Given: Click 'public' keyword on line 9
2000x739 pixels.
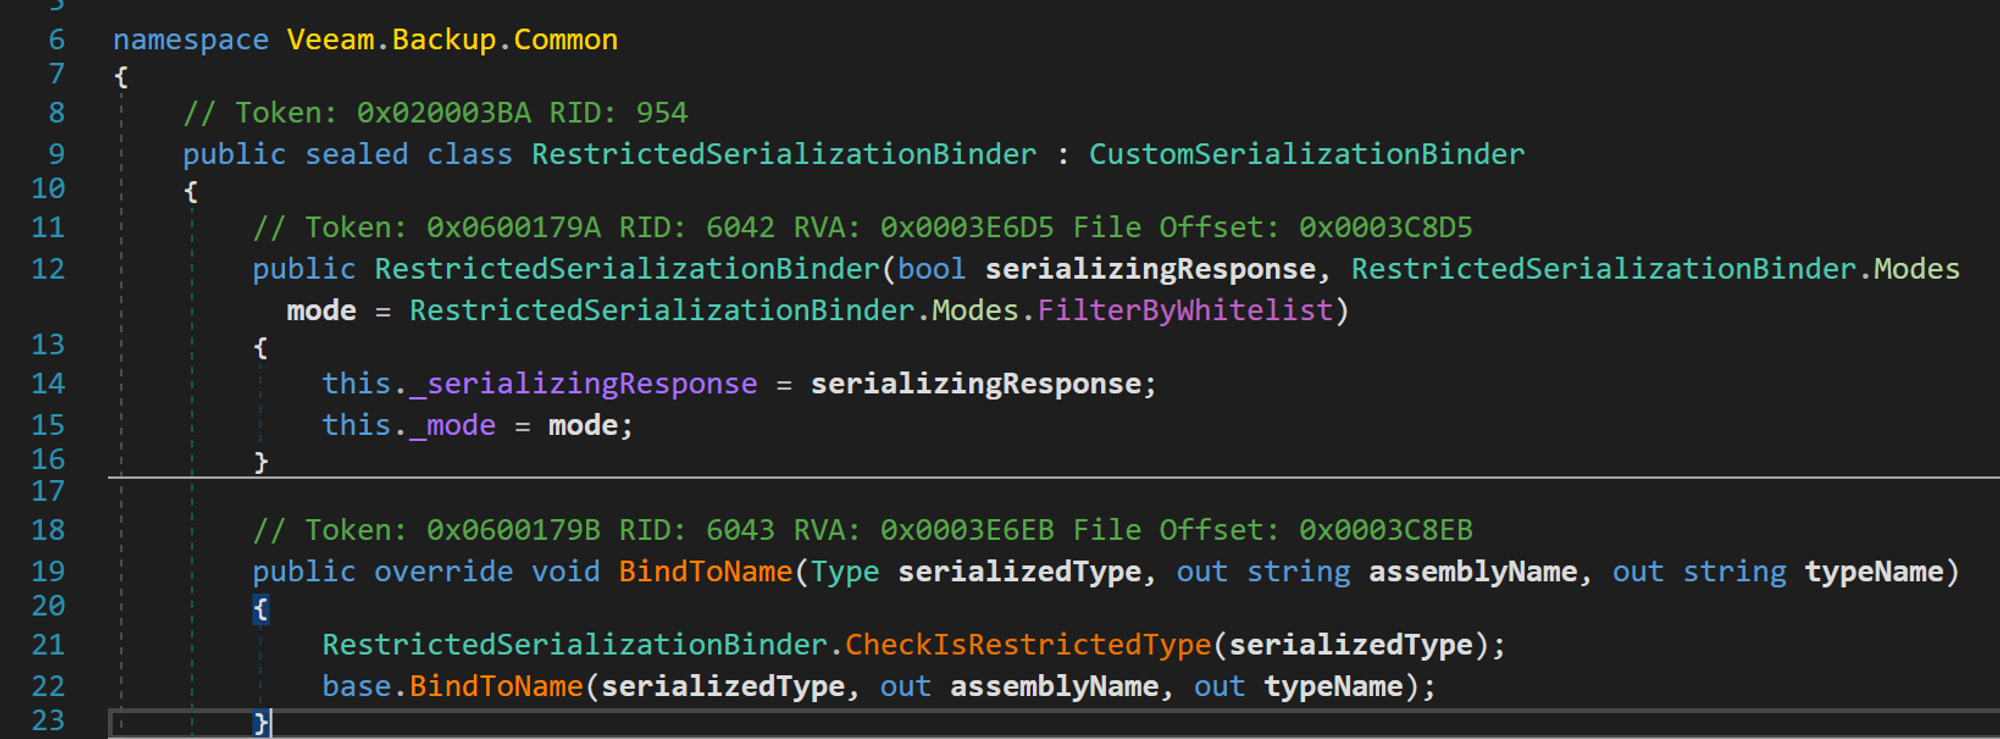Looking at the screenshot, I should [x=234, y=154].
